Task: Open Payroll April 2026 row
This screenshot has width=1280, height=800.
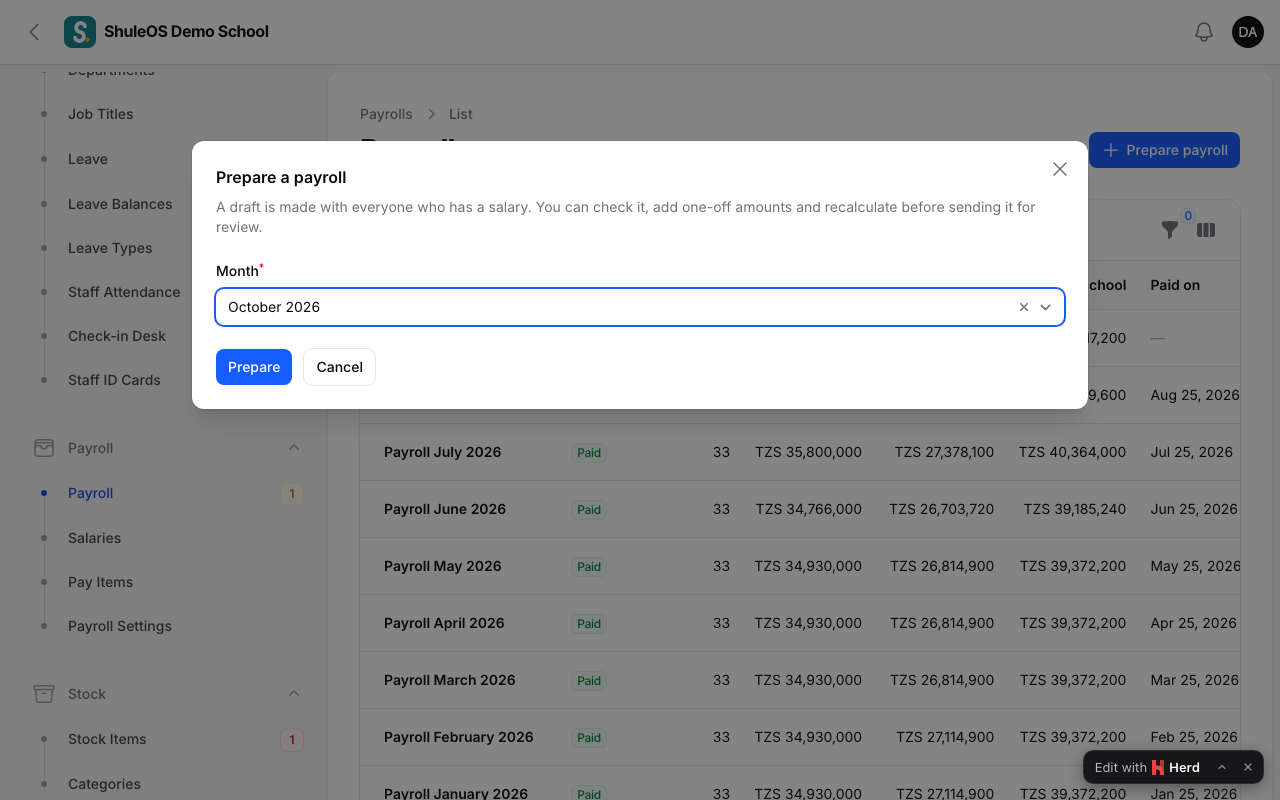Action: (800, 623)
